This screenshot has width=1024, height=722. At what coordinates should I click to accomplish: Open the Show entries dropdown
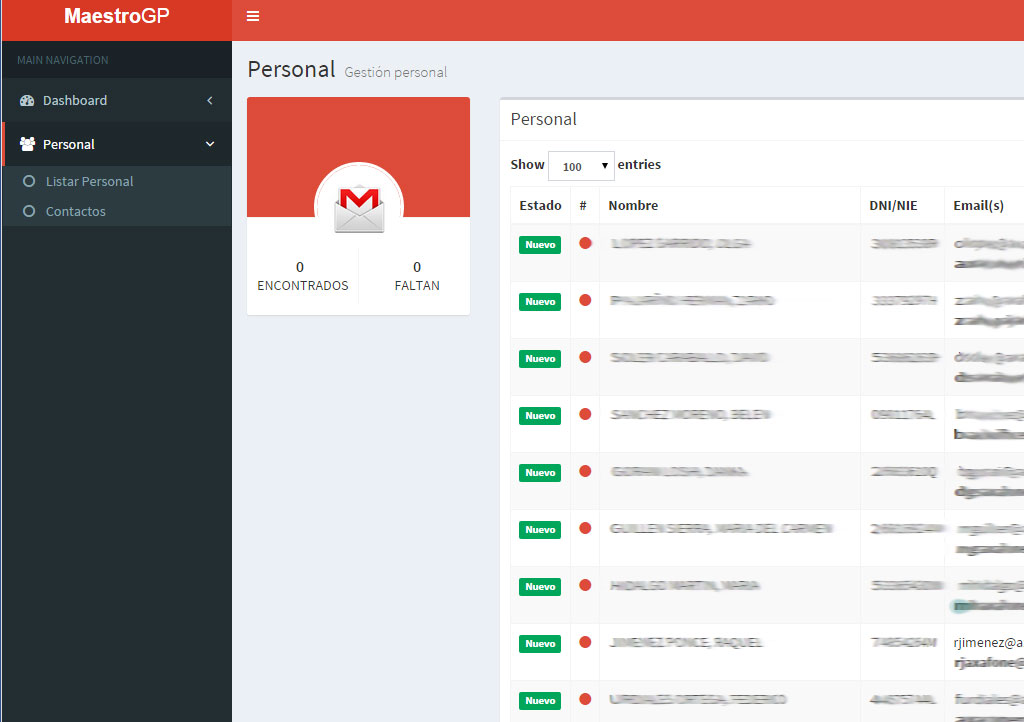point(581,166)
